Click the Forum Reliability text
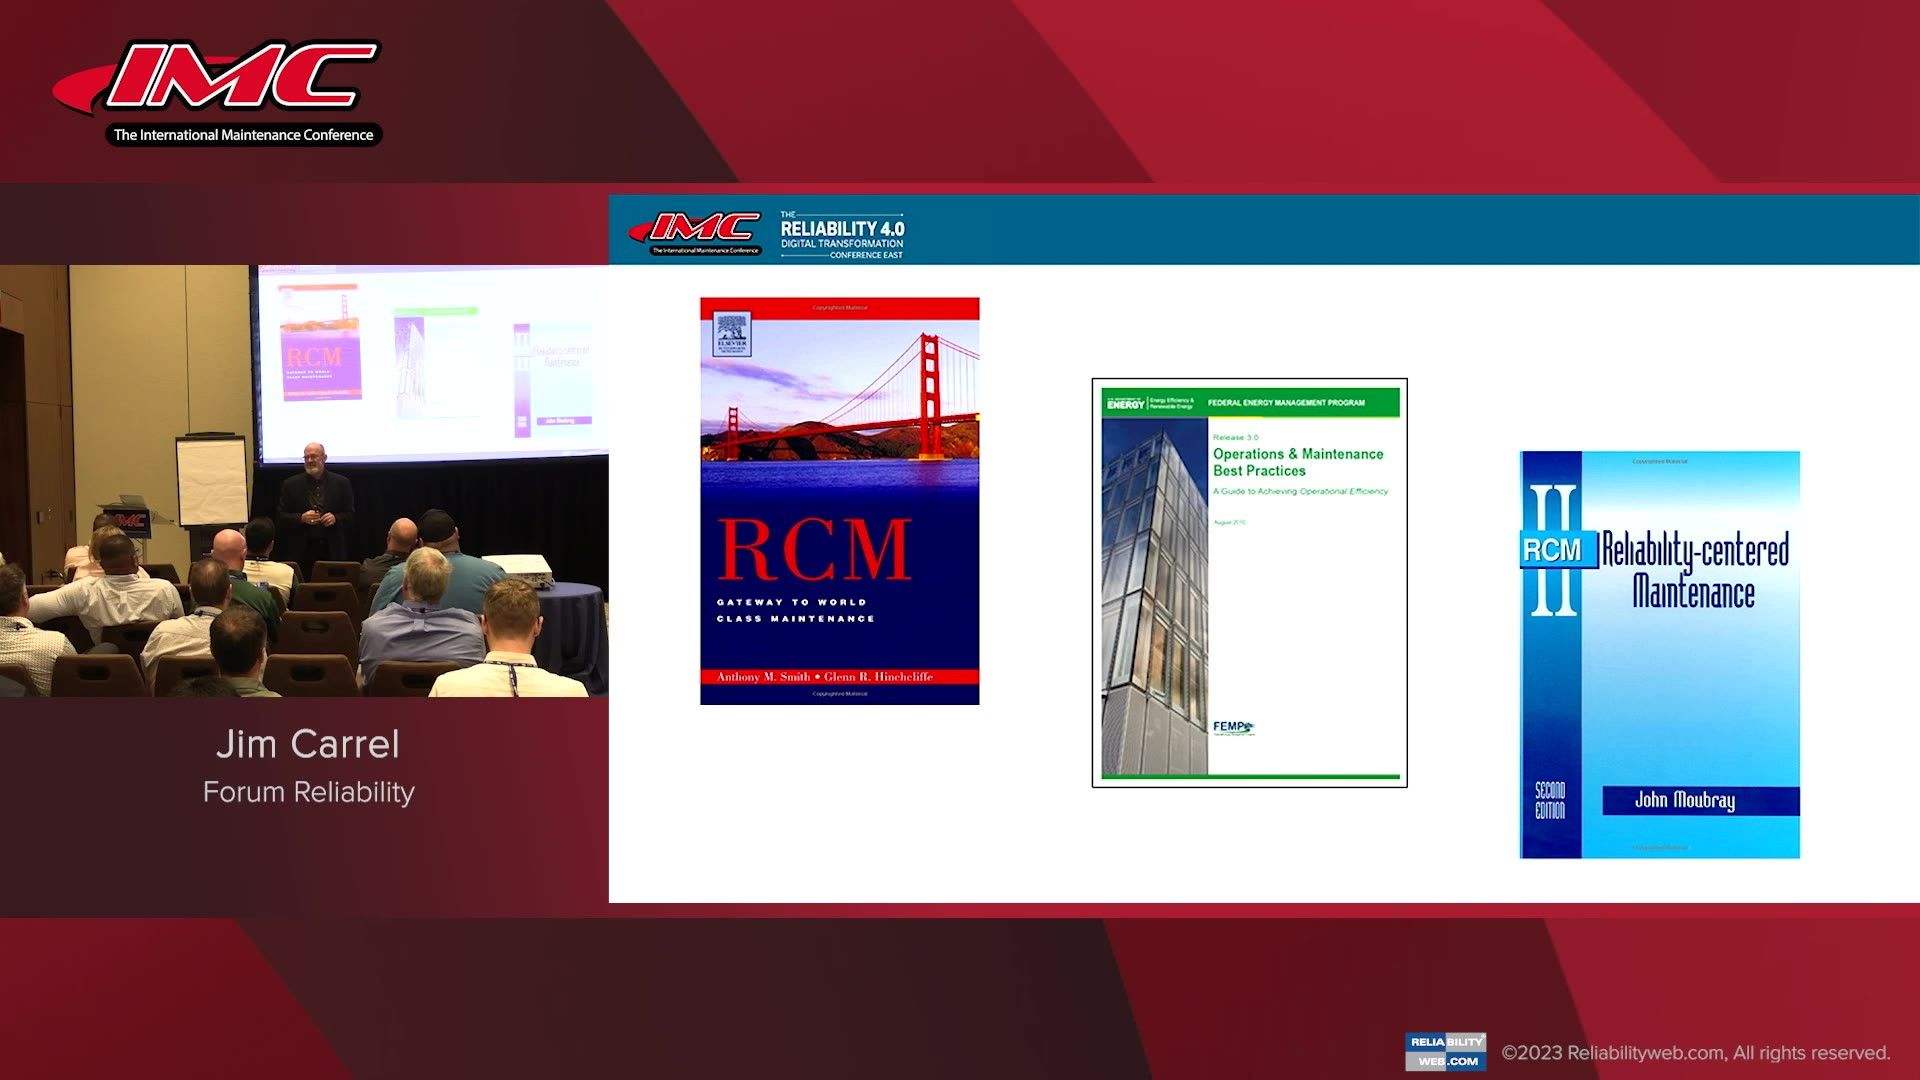 tap(309, 791)
